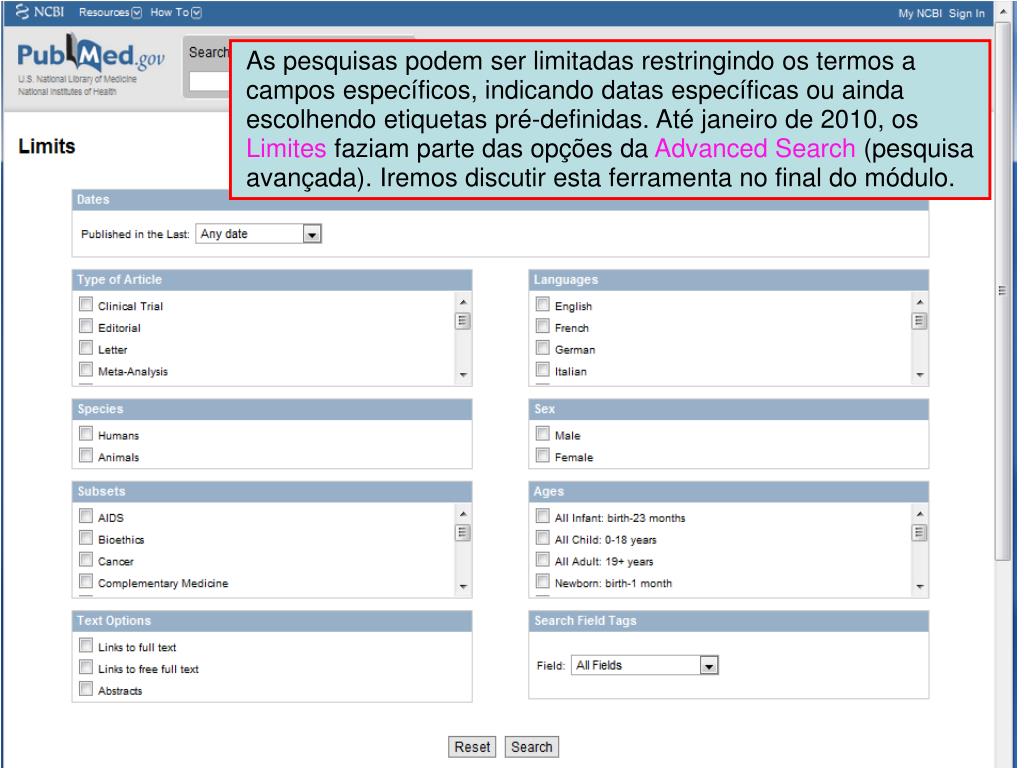Check the Clinical Trial article type
Screen dimensions: 1024x768
(x=86, y=304)
